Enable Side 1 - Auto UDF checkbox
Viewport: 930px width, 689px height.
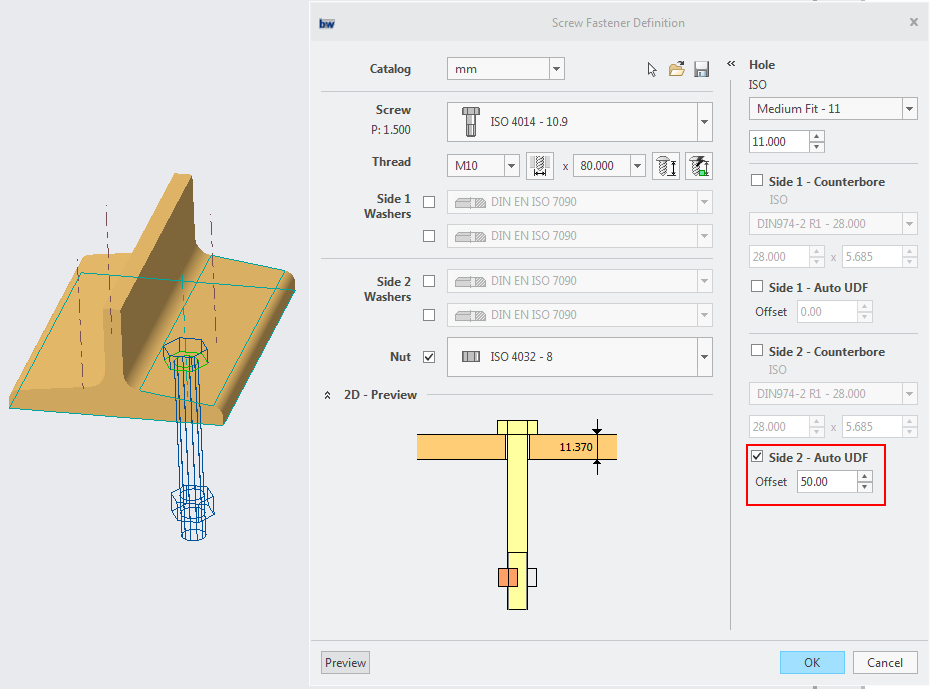pyautogui.click(x=757, y=286)
